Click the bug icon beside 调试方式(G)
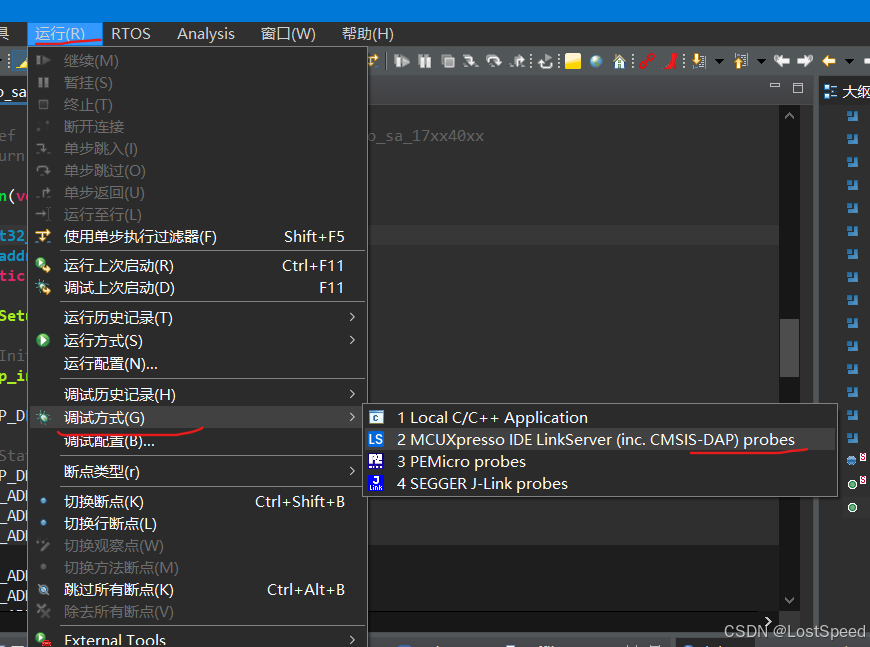 click(43, 417)
